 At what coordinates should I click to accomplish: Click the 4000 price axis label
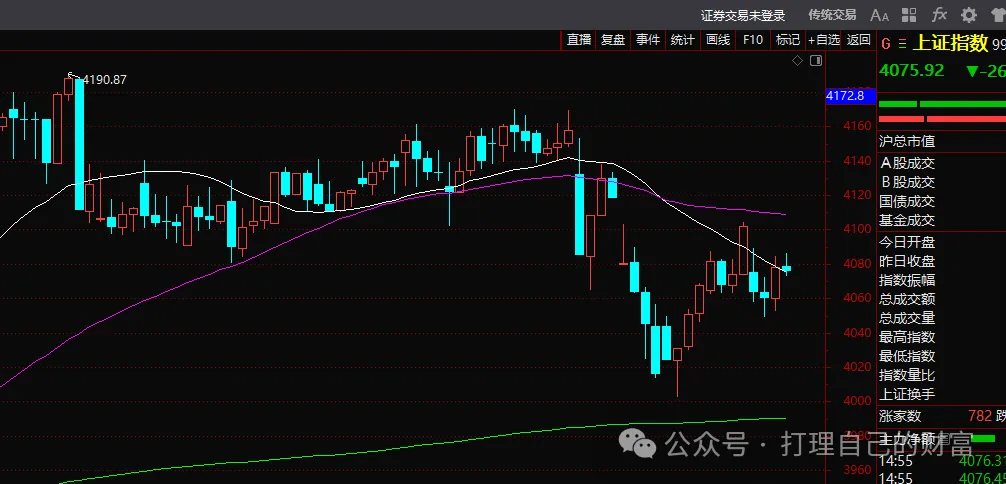pos(858,401)
